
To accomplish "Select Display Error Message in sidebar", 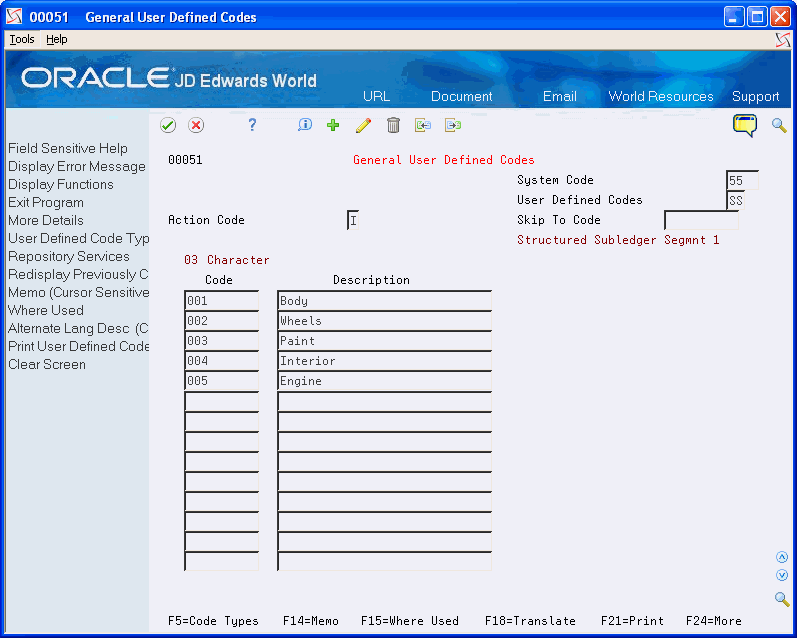I will pos(77,166).
